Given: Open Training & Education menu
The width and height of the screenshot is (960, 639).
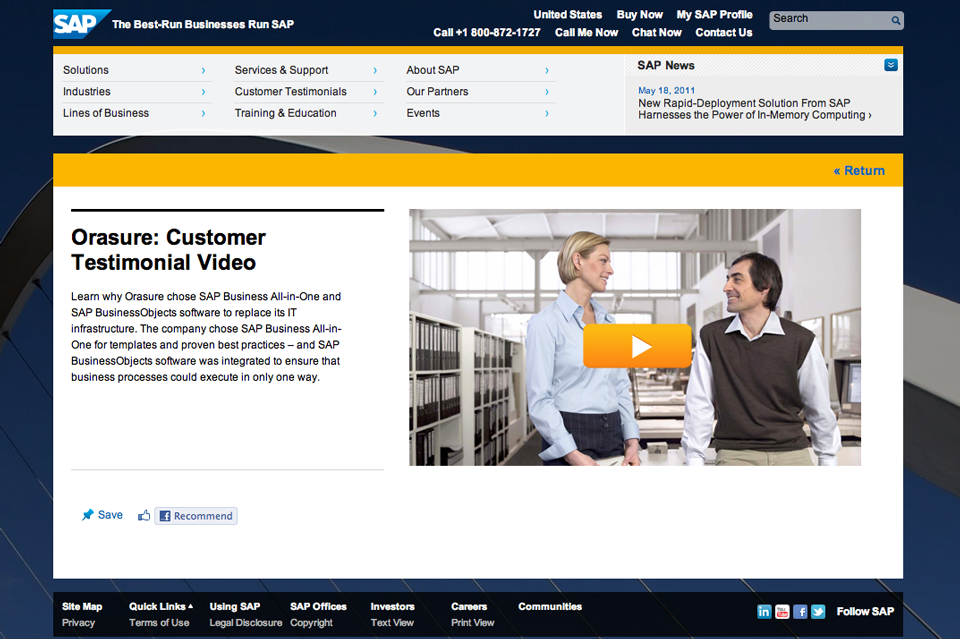Looking at the screenshot, I should click(x=285, y=113).
